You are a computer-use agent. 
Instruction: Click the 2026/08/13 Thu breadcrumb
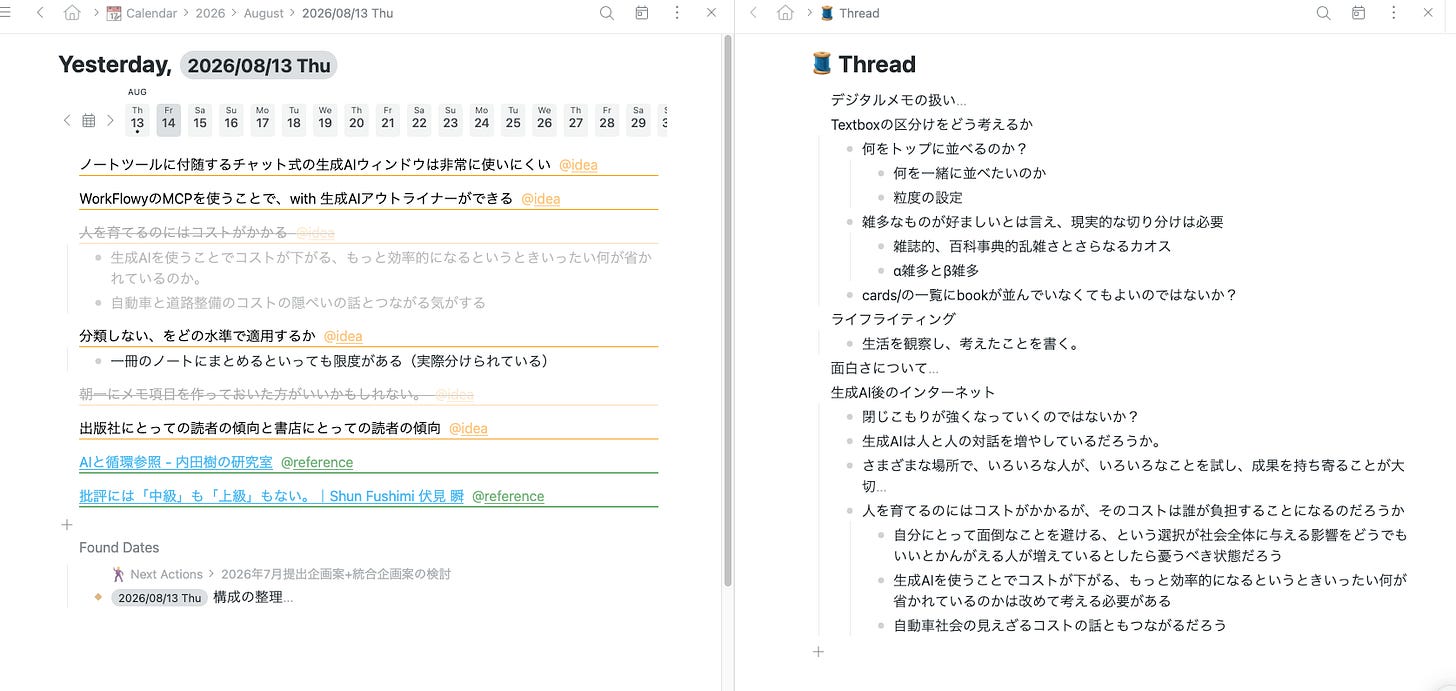coord(347,13)
